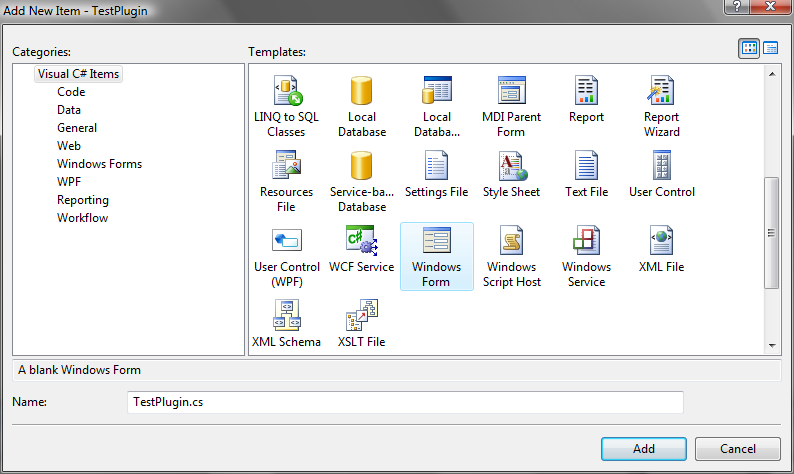Pick the highlighted Windows Form template
The width and height of the screenshot is (794, 474).
(436, 256)
